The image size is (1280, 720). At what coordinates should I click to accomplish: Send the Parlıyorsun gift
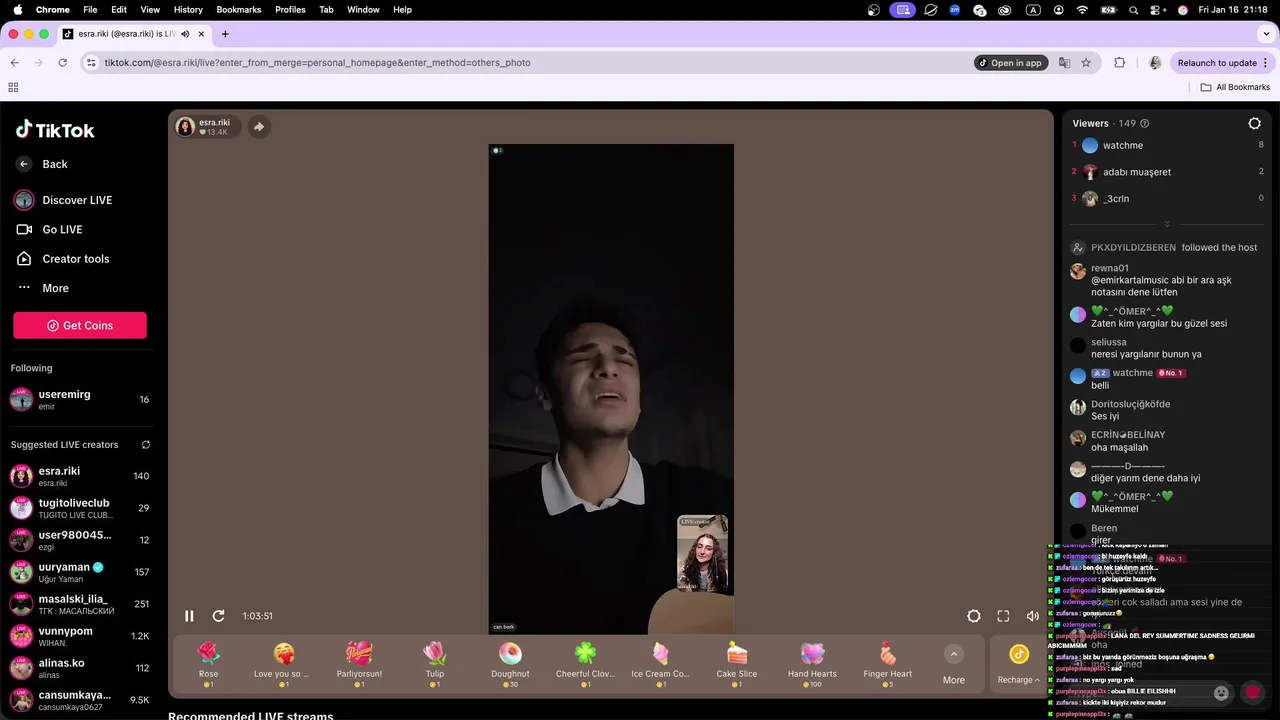359,665
